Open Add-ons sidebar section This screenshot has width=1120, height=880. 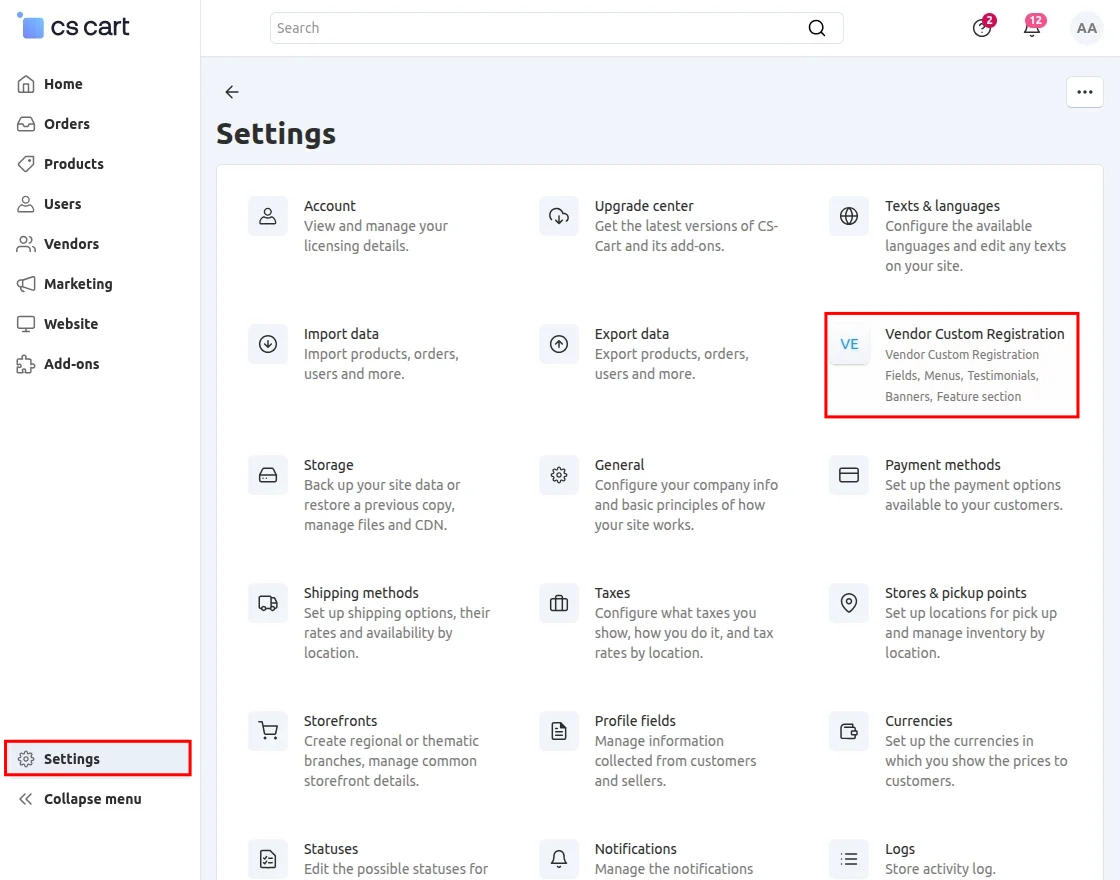[71, 364]
